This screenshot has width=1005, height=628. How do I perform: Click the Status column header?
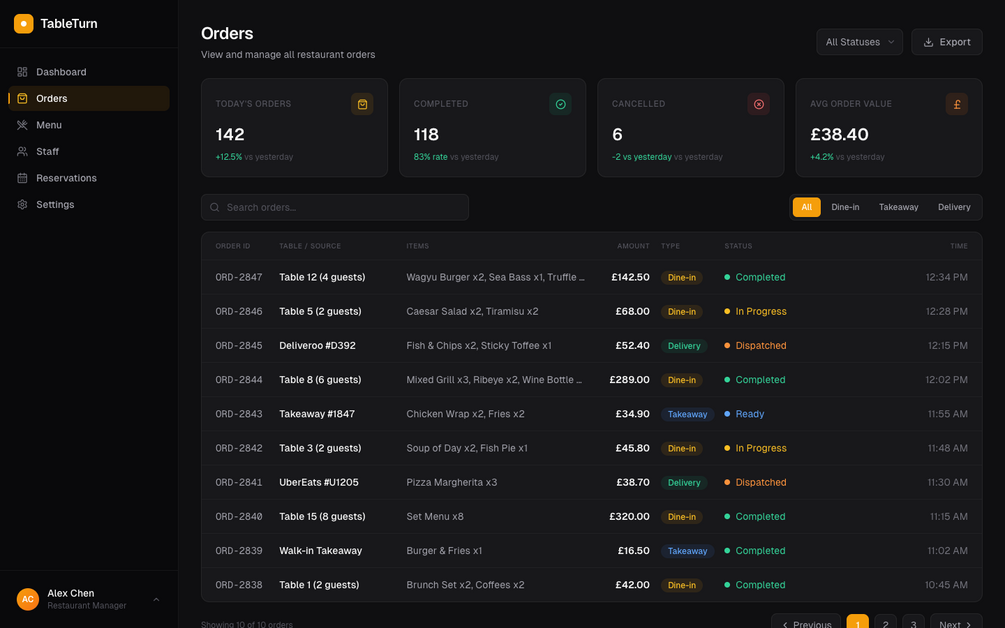[738, 246]
